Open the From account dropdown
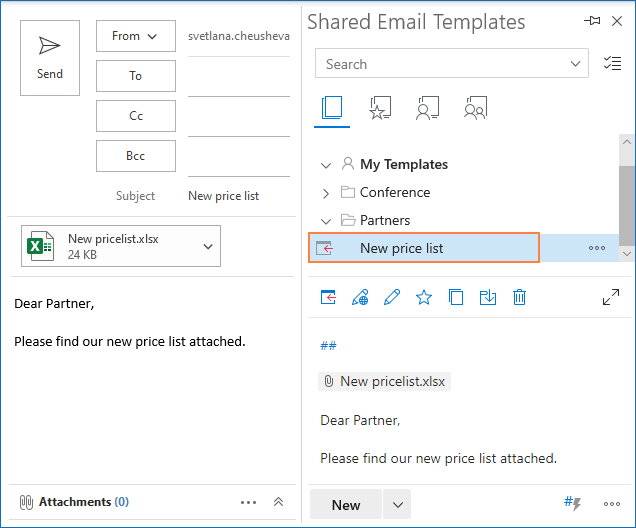Viewport: 636px width, 528px height. pos(135,36)
